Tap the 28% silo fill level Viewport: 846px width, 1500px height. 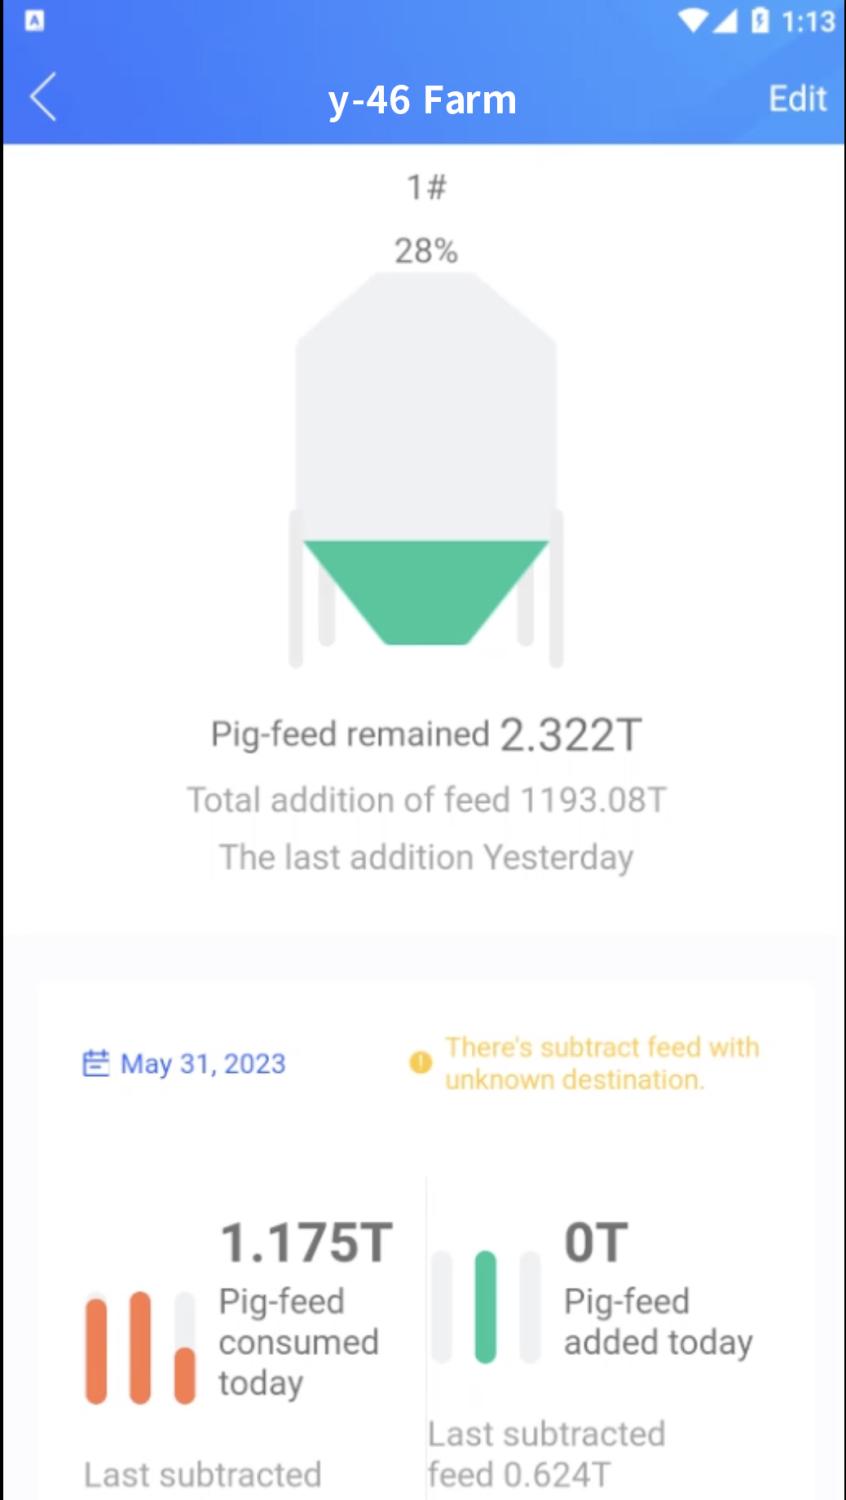click(426, 251)
